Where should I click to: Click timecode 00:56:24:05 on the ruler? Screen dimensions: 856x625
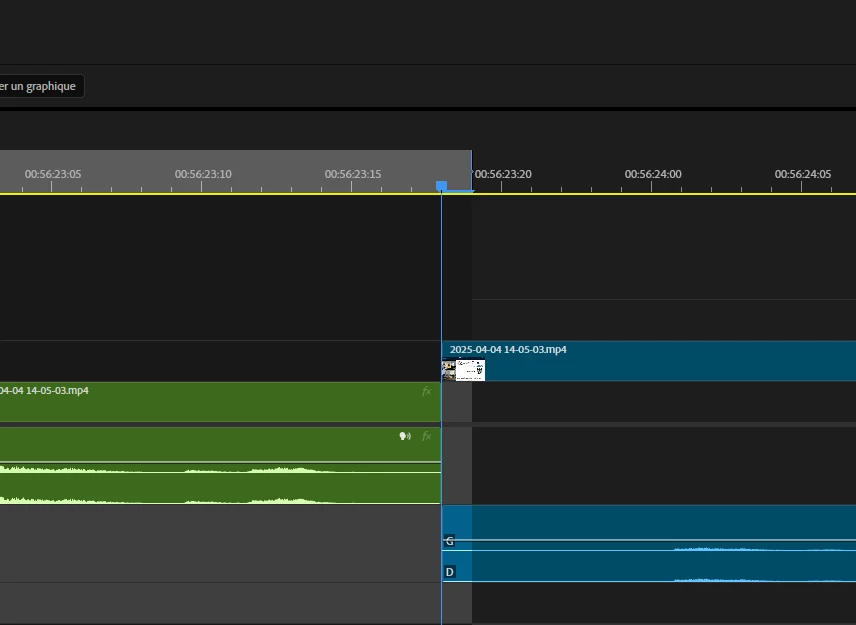click(802, 174)
